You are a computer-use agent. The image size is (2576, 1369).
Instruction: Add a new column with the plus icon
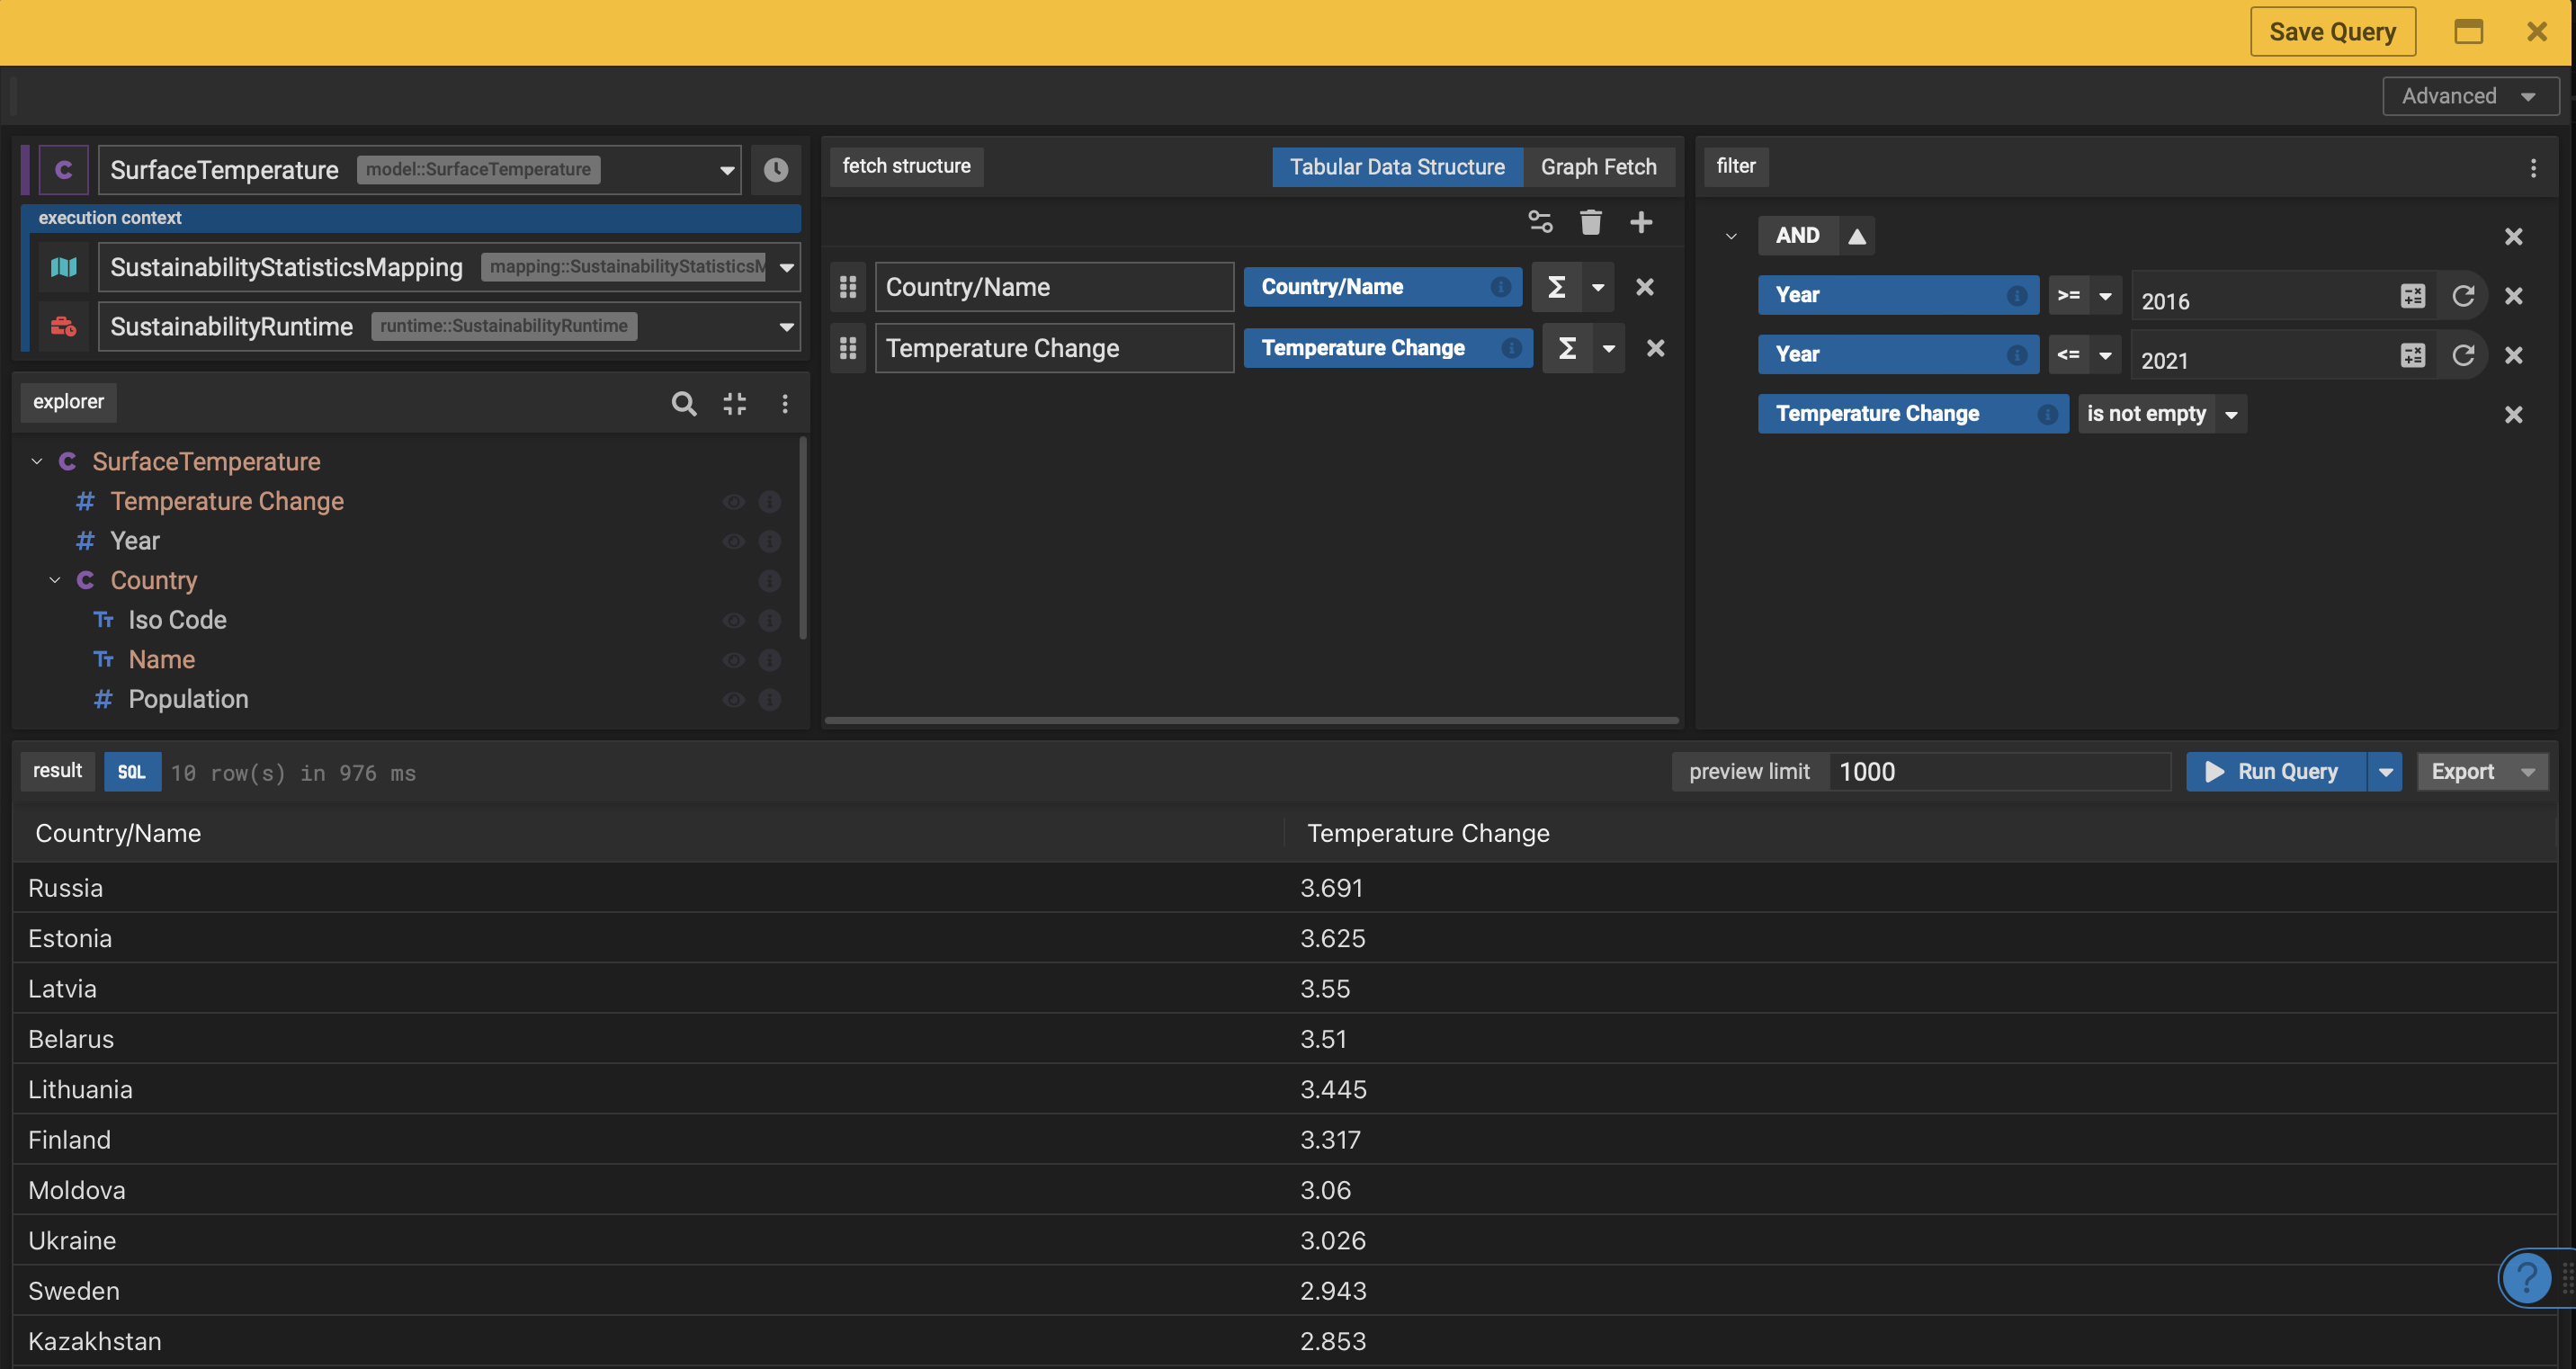1641,222
